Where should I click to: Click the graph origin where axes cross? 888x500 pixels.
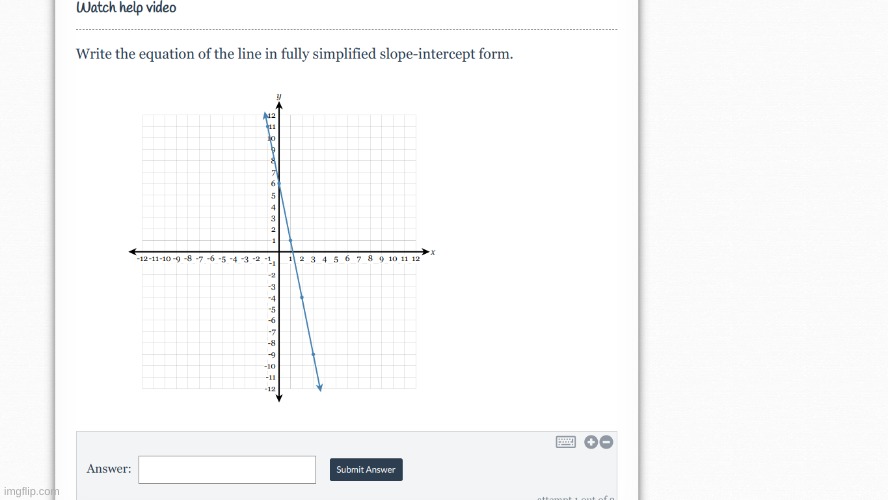click(279, 251)
